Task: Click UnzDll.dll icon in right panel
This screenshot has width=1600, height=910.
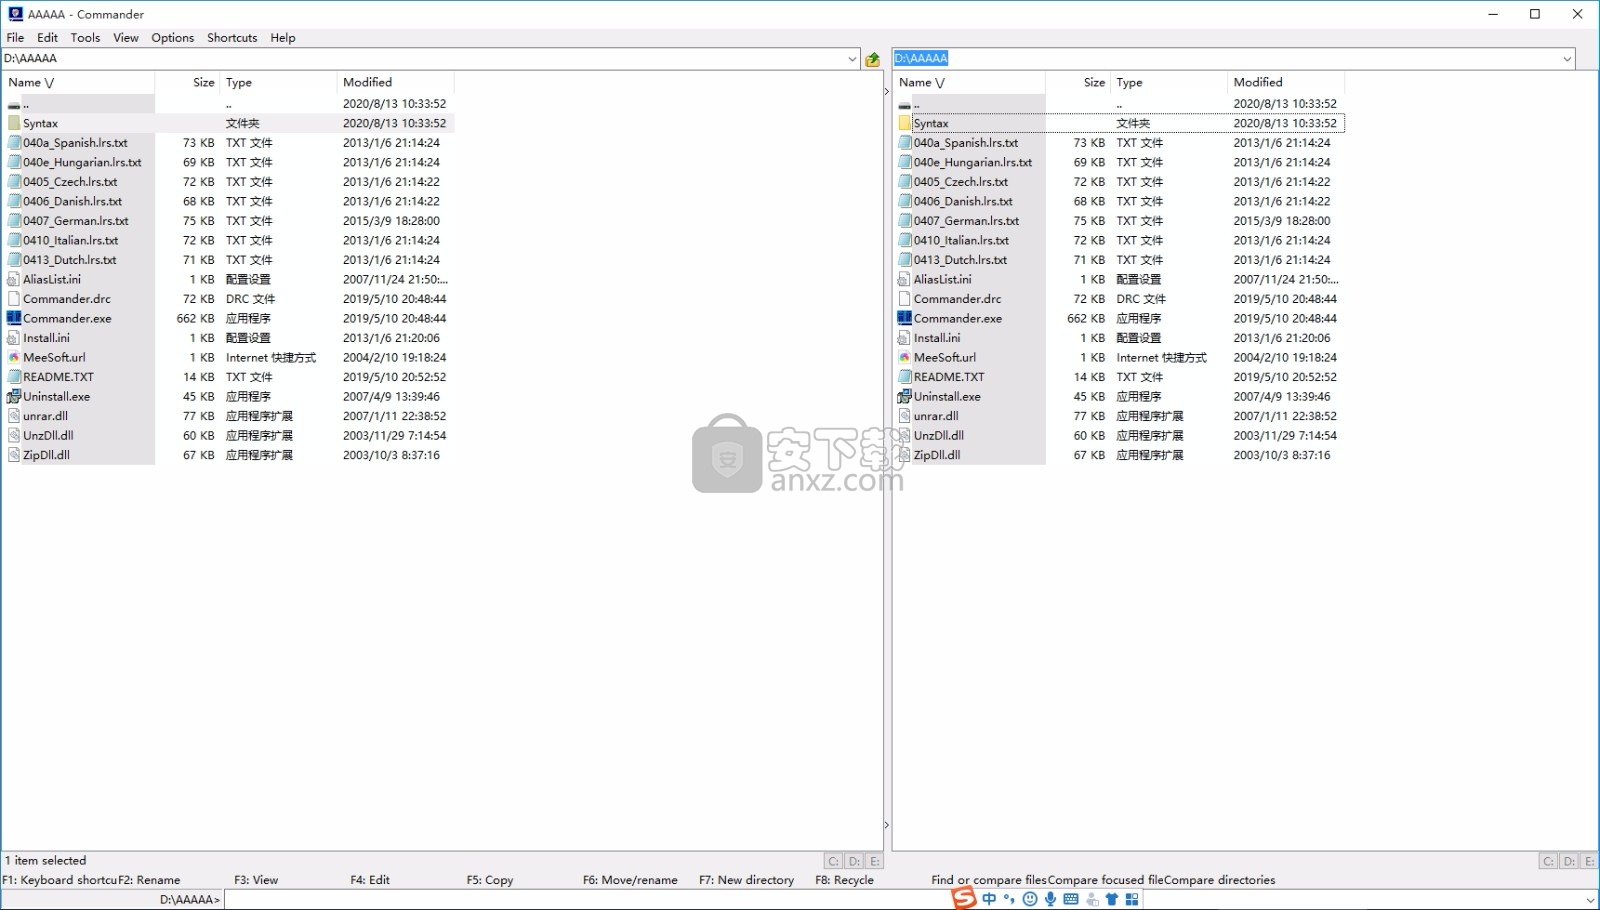Action: [x=905, y=435]
